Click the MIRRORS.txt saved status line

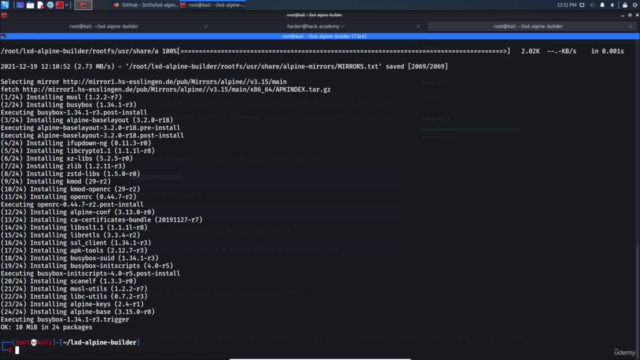pyautogui.click(x=224, y=67)
